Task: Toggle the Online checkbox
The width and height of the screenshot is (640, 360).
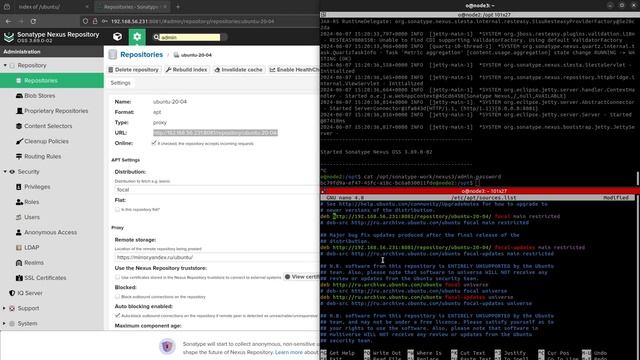Action: click(154, 143)
